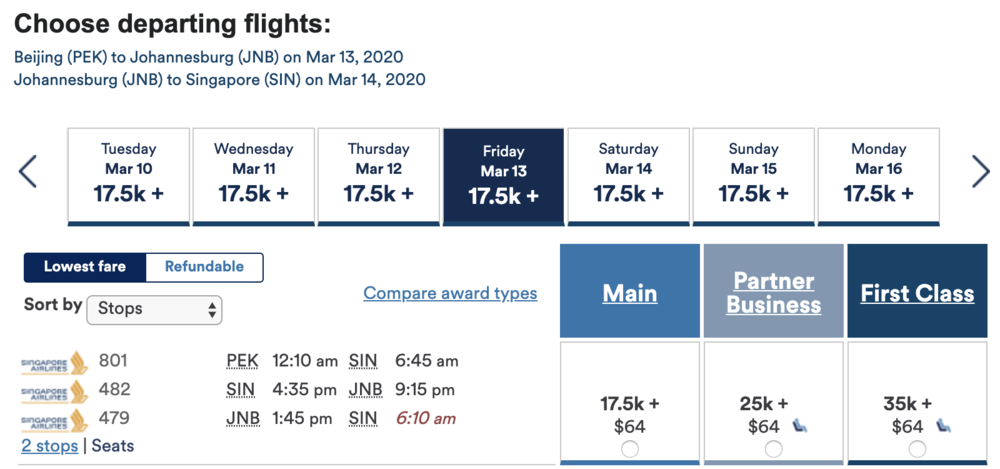This screenshot has height=469, width=1000.
Task: Click the Partner Business seat icon
Action: (798, 426)
